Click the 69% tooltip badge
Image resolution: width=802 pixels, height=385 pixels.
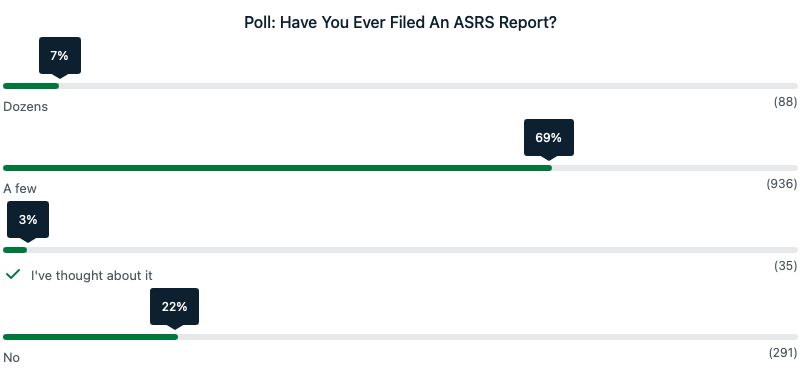tap(549, 138)
